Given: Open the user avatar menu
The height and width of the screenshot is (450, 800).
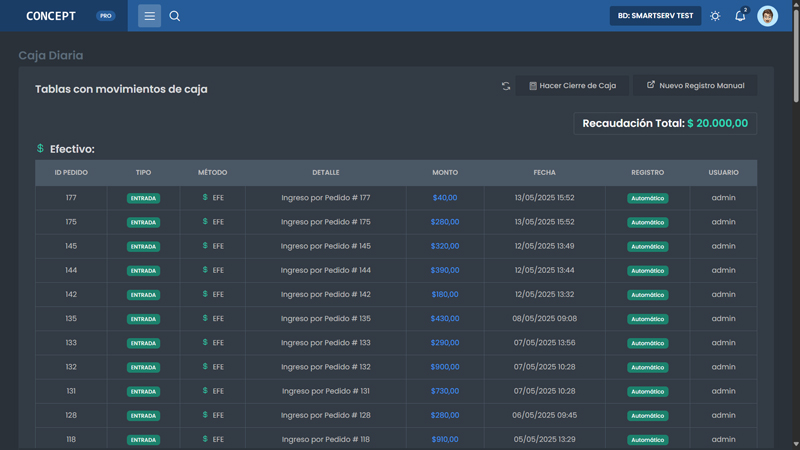Looking at the screenshot, I should pos(767,16).
